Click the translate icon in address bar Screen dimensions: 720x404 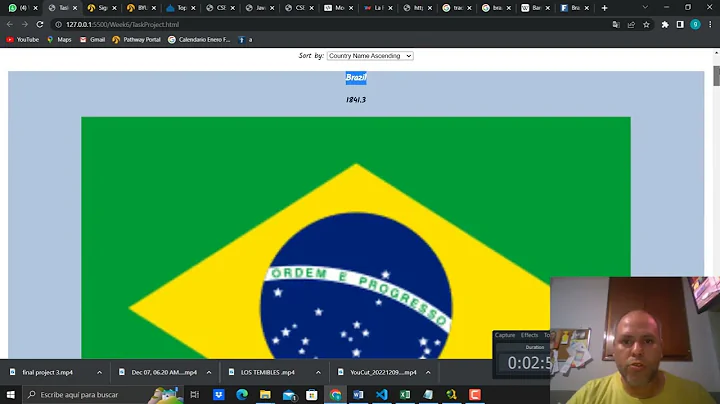point(616,24)
